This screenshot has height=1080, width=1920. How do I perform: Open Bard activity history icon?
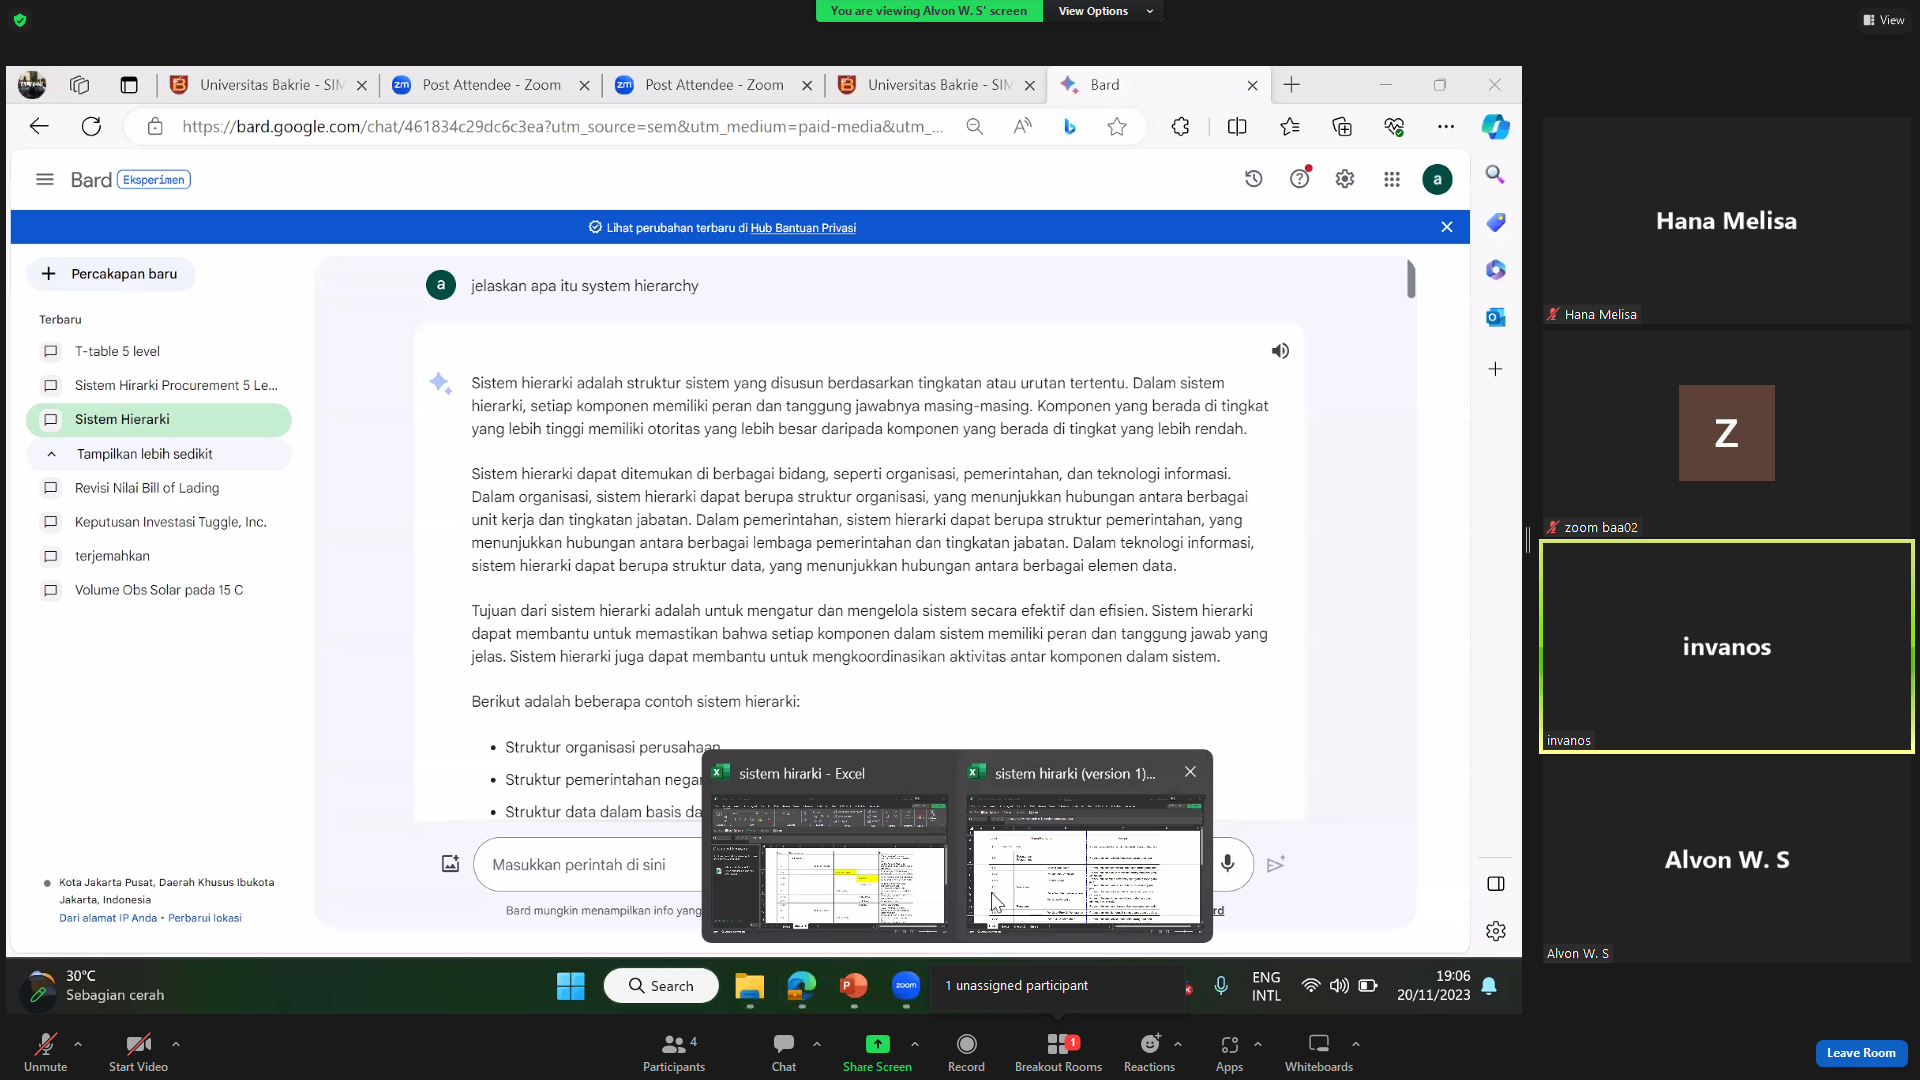(x=1253, y=179)
